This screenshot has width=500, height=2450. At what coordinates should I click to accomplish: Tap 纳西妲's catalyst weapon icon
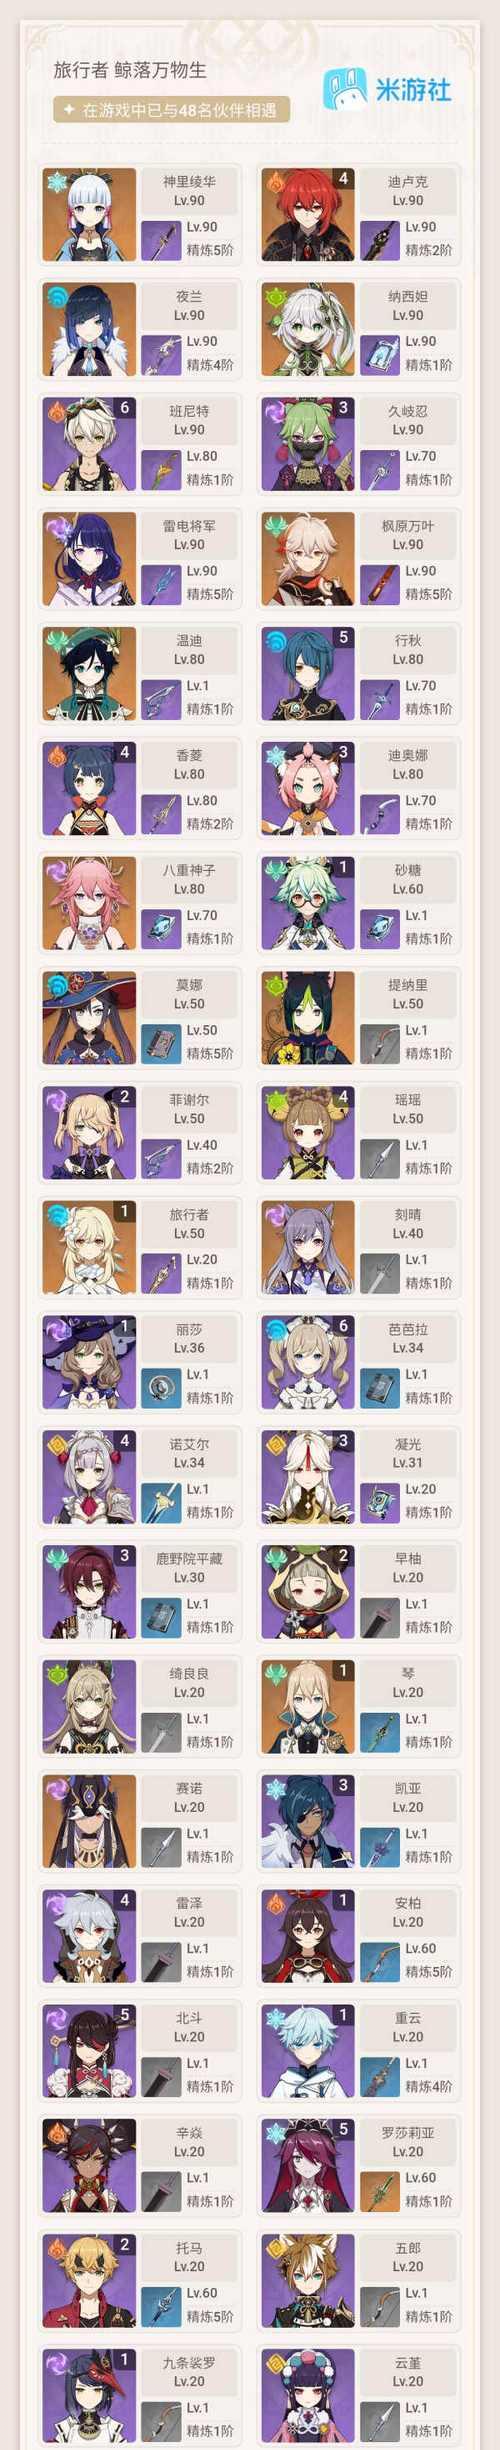(379, 354)
